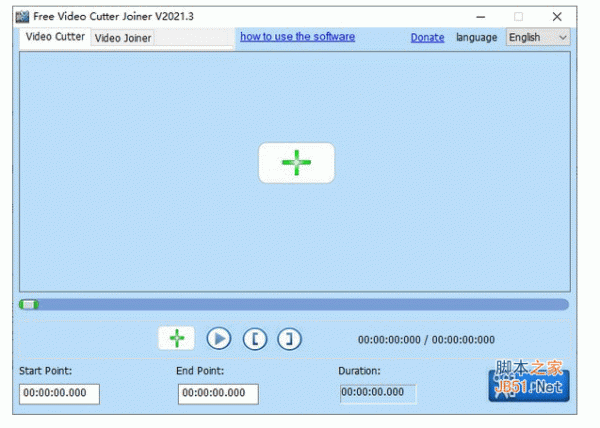Minimize the Free Video Cutter Joiner window
The height and width of the screenshot is (428, 600).
click(x=481, y=17)
